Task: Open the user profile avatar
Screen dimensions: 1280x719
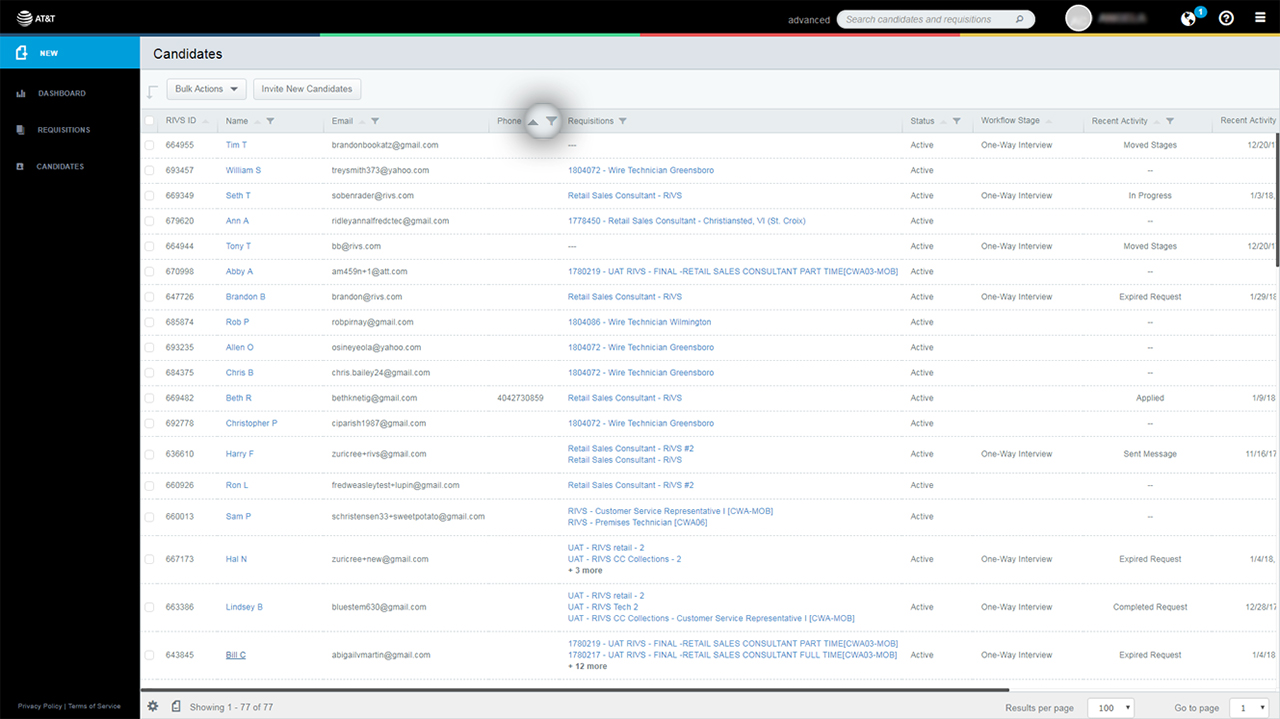Action: (x=1078, y=18)
